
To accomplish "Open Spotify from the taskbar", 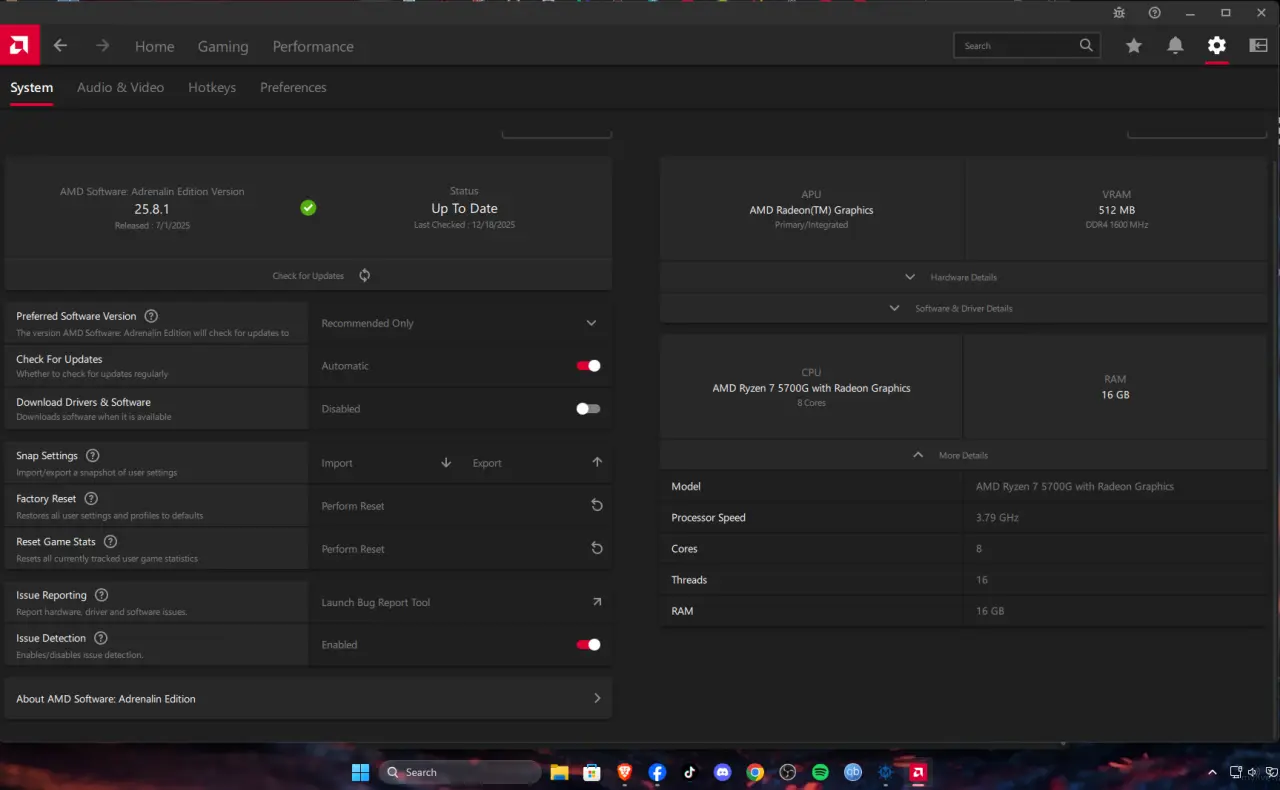I will 820,772.
